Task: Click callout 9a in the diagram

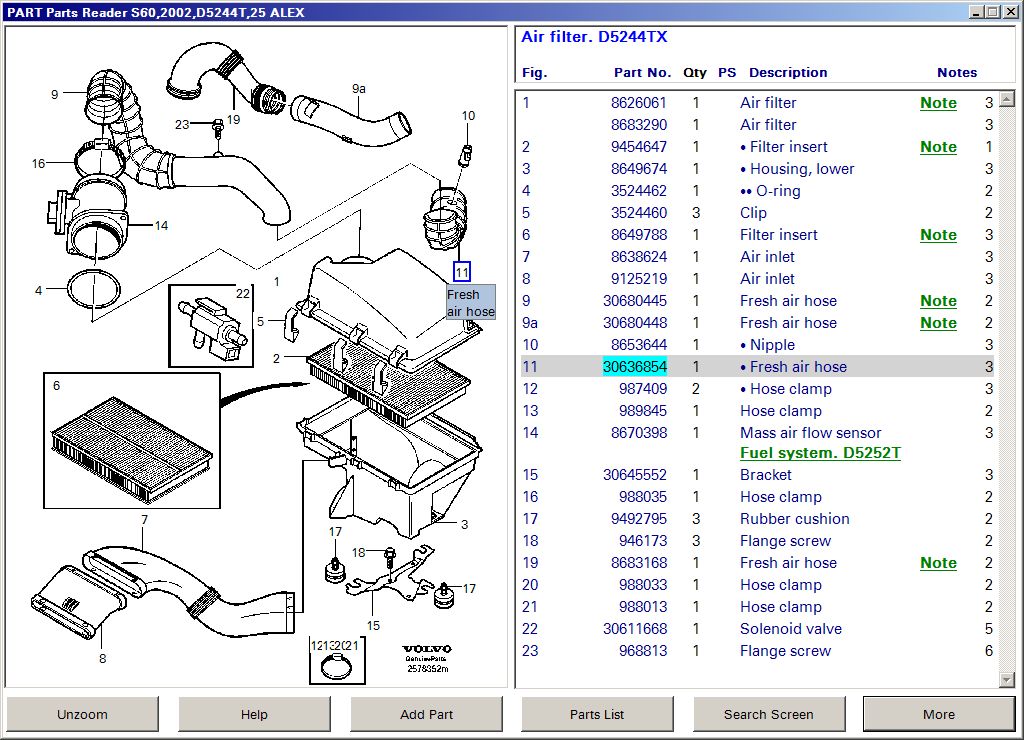Action: tap(359, 89)
